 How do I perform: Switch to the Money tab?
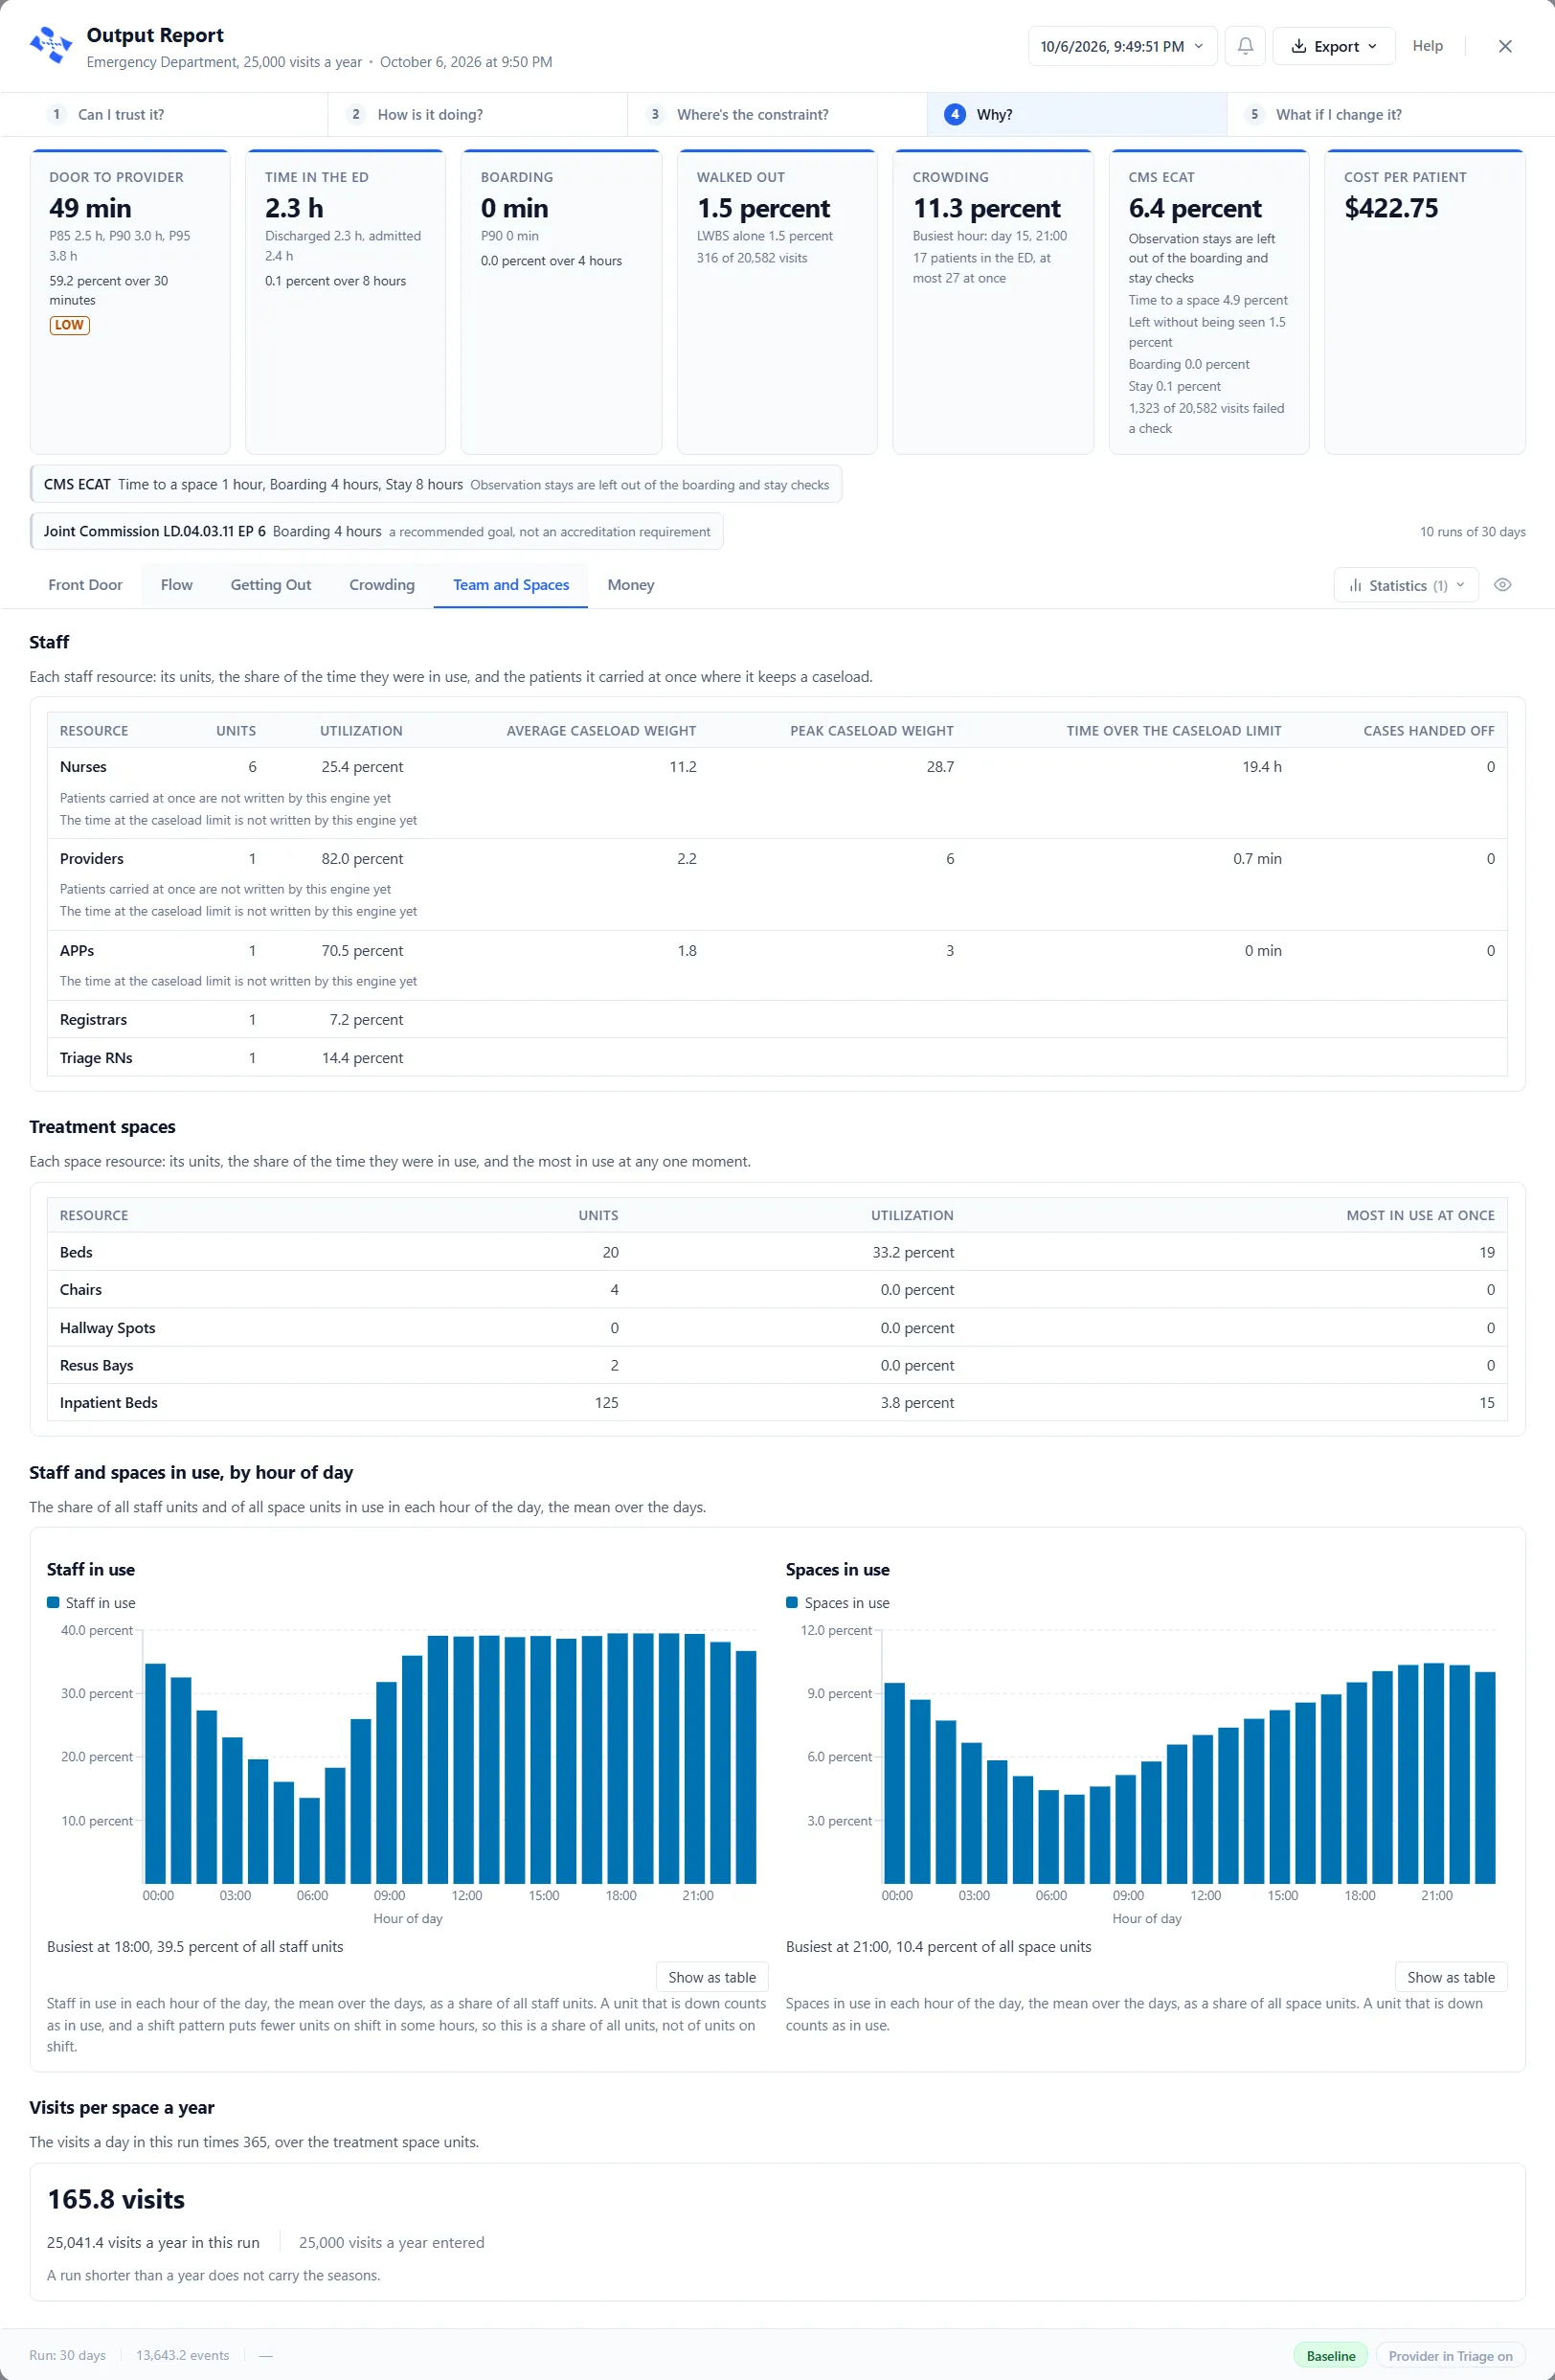coord(631,585)
